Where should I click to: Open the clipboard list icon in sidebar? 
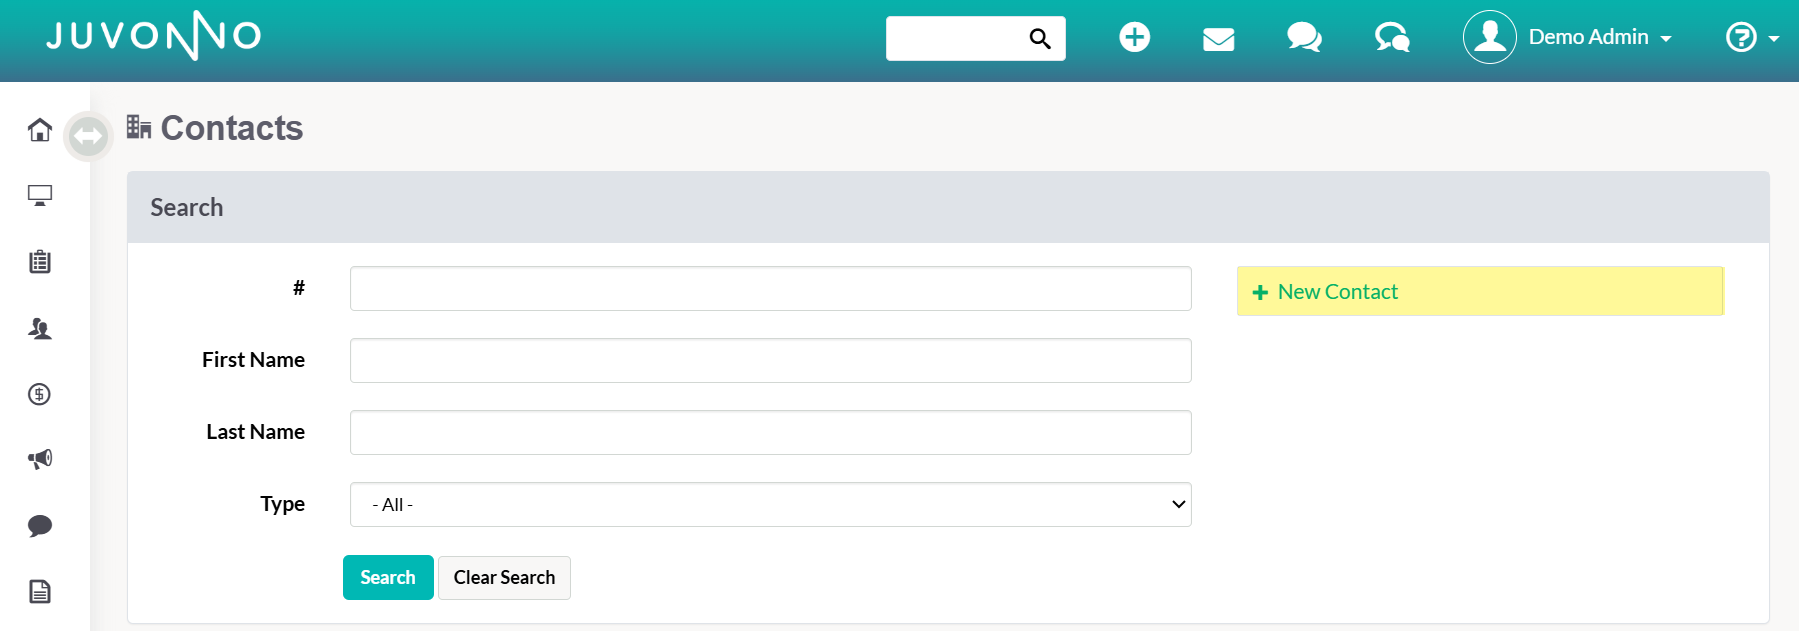40,262
